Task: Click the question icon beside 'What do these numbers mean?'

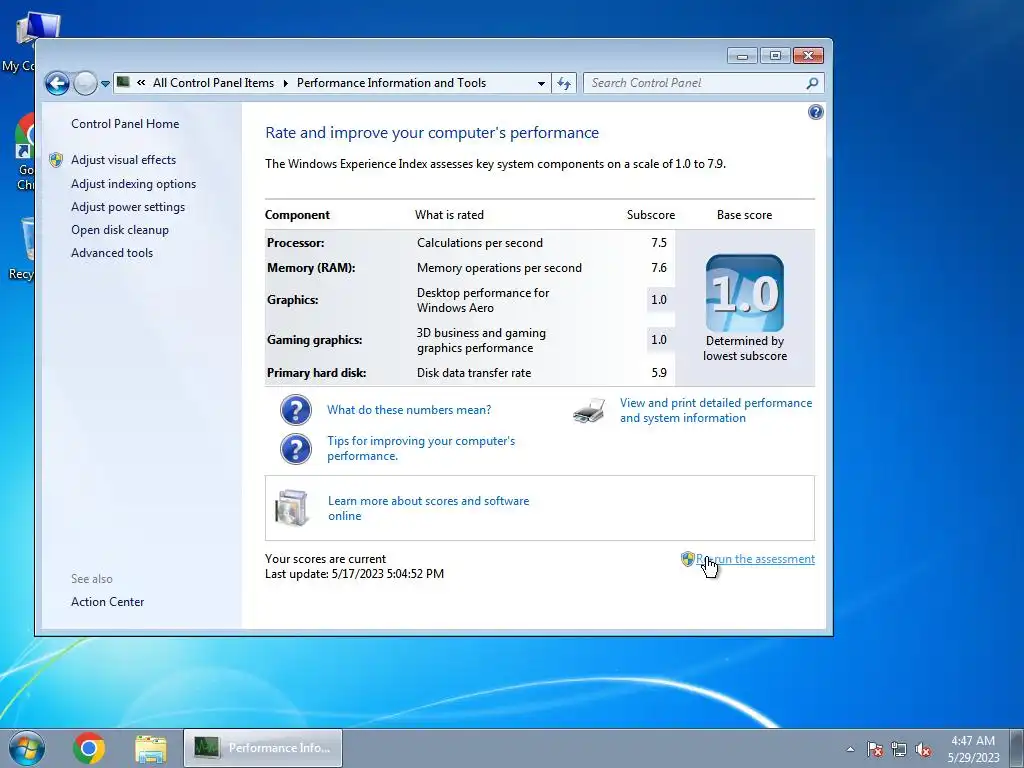Action: point(296,410)
